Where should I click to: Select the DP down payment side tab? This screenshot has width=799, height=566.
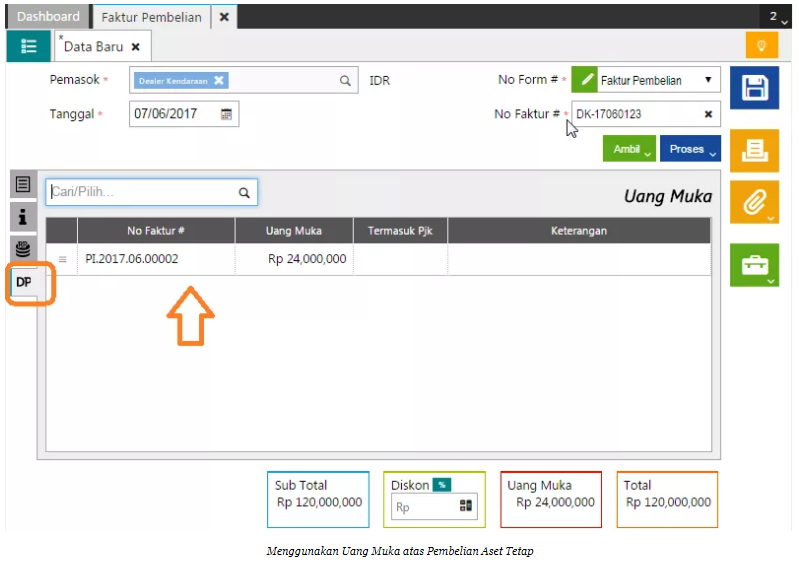pyautogui.click(x=24, y=283)
